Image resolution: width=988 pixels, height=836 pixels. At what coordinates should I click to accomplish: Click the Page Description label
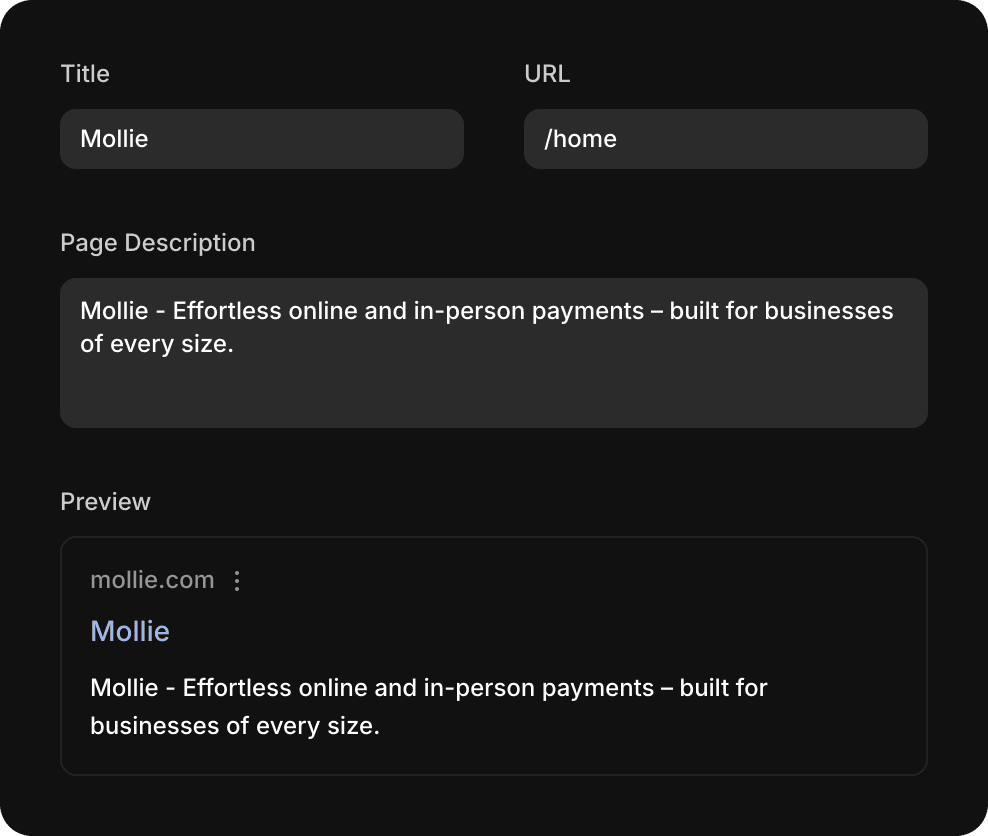point(157,243)
